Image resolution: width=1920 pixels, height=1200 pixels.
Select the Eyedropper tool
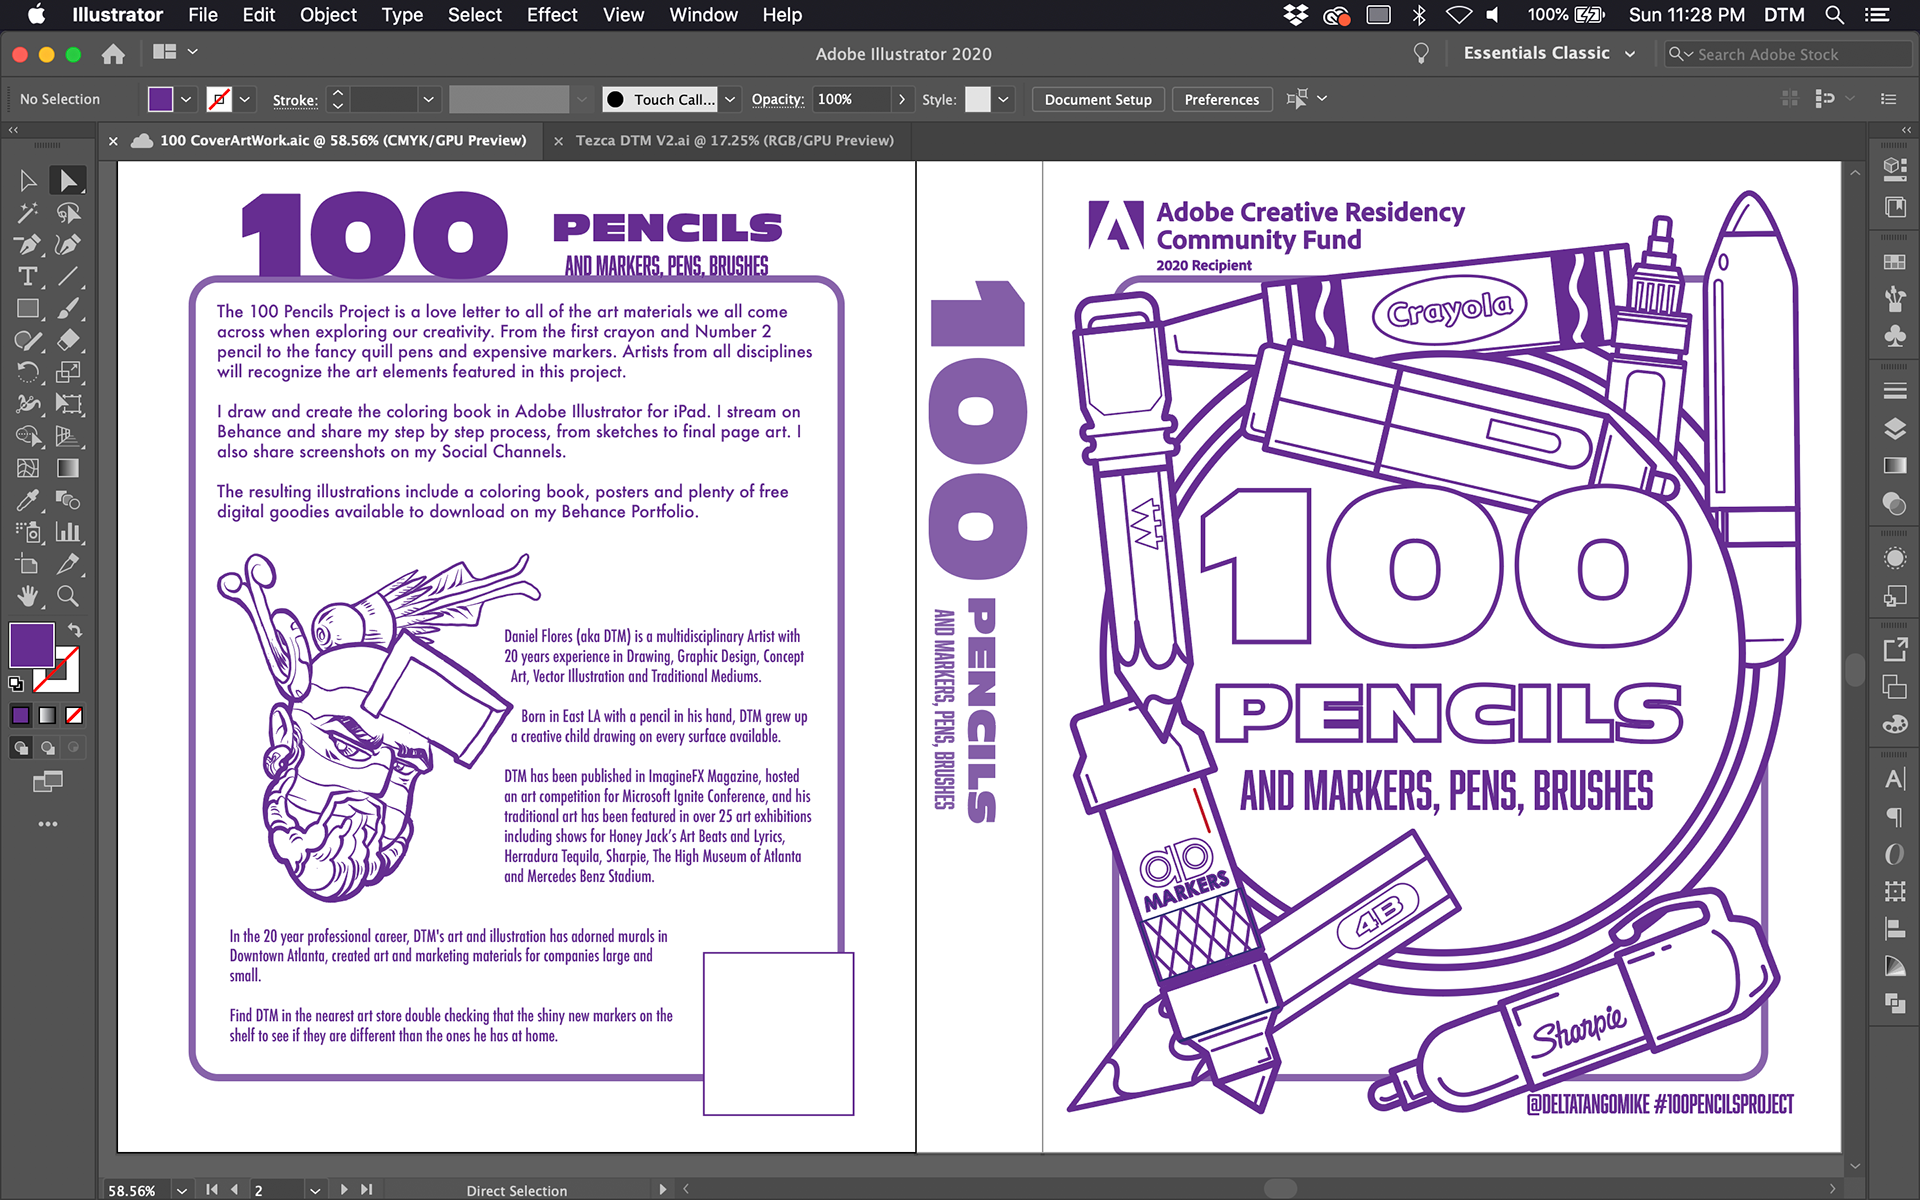[x=28, y=500]
